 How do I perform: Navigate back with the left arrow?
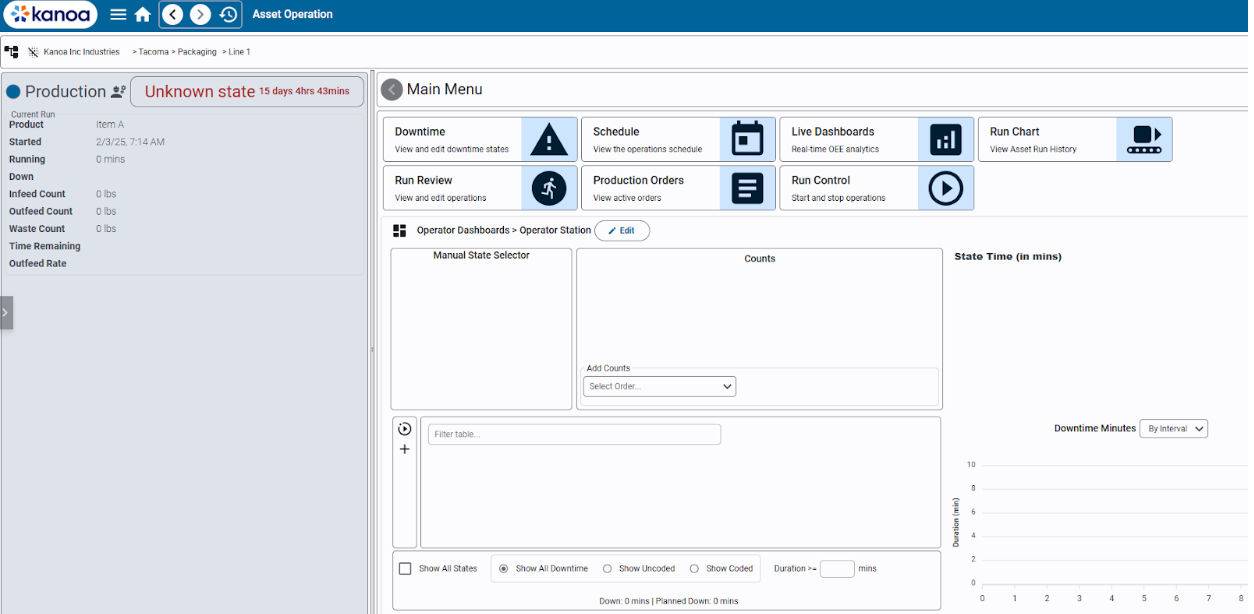173,14
